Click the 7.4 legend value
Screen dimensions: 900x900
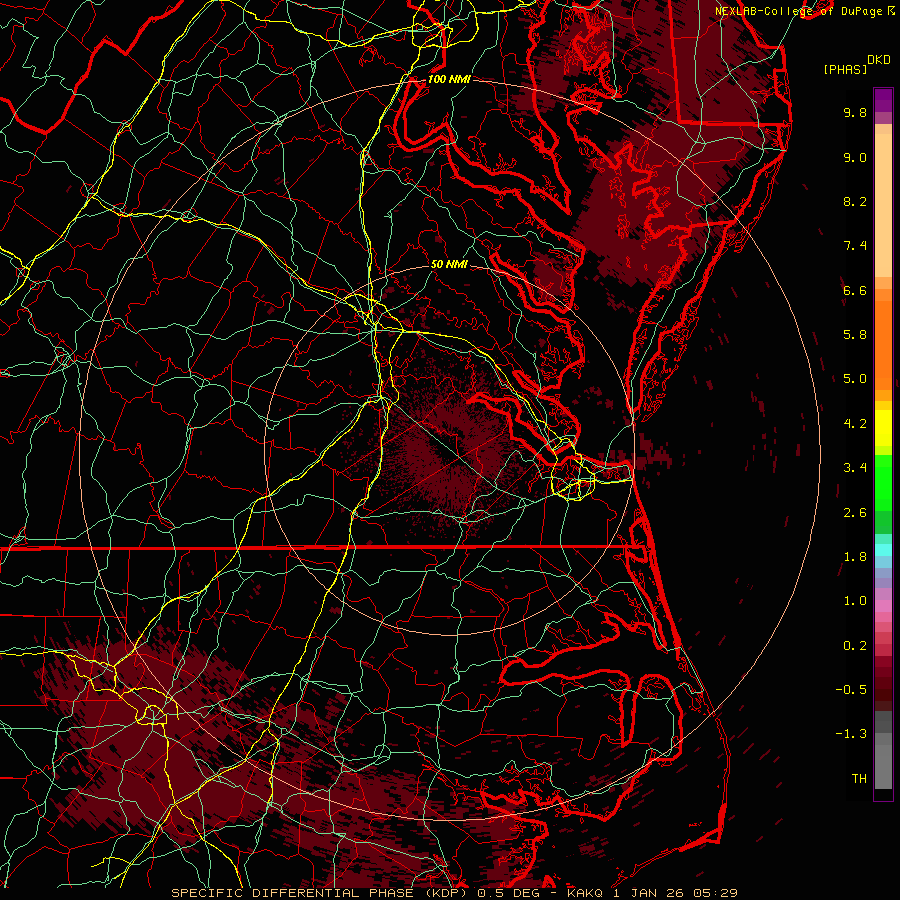pos(855,246)
